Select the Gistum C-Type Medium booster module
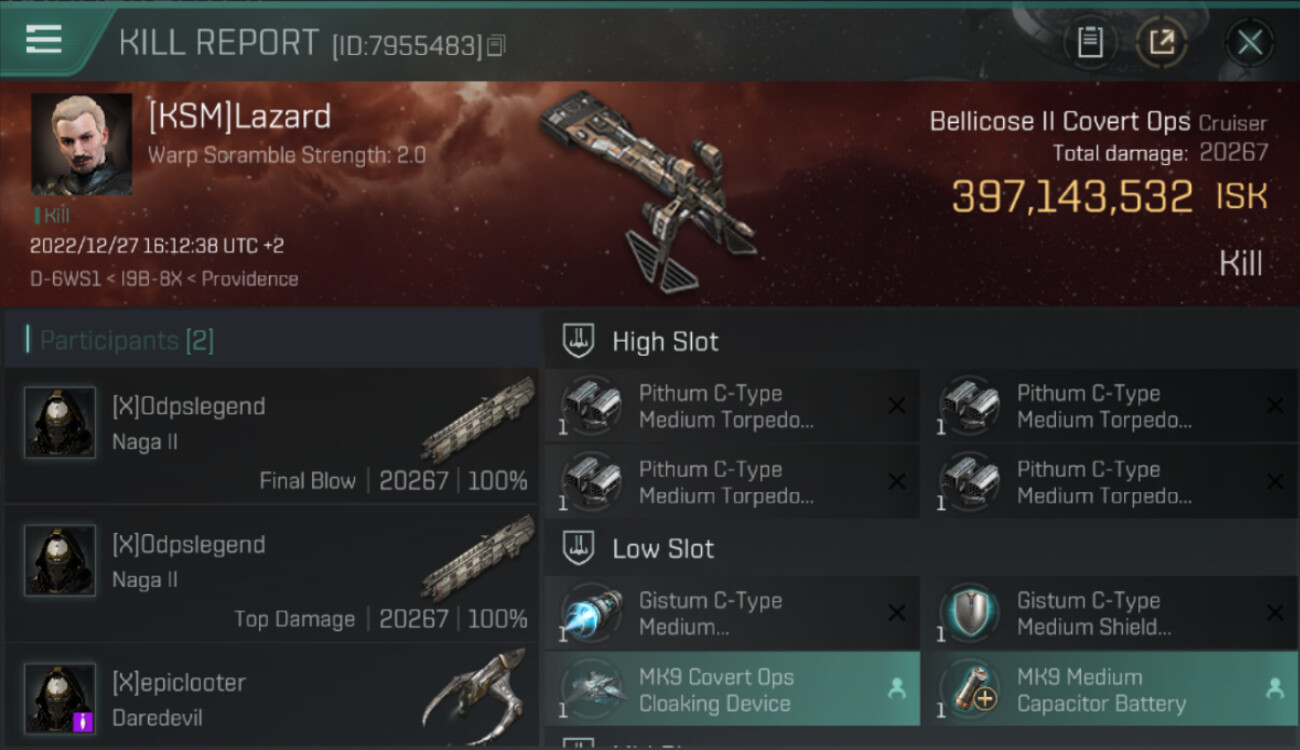This screenshot has width=1300, height=750. [732, 613]
